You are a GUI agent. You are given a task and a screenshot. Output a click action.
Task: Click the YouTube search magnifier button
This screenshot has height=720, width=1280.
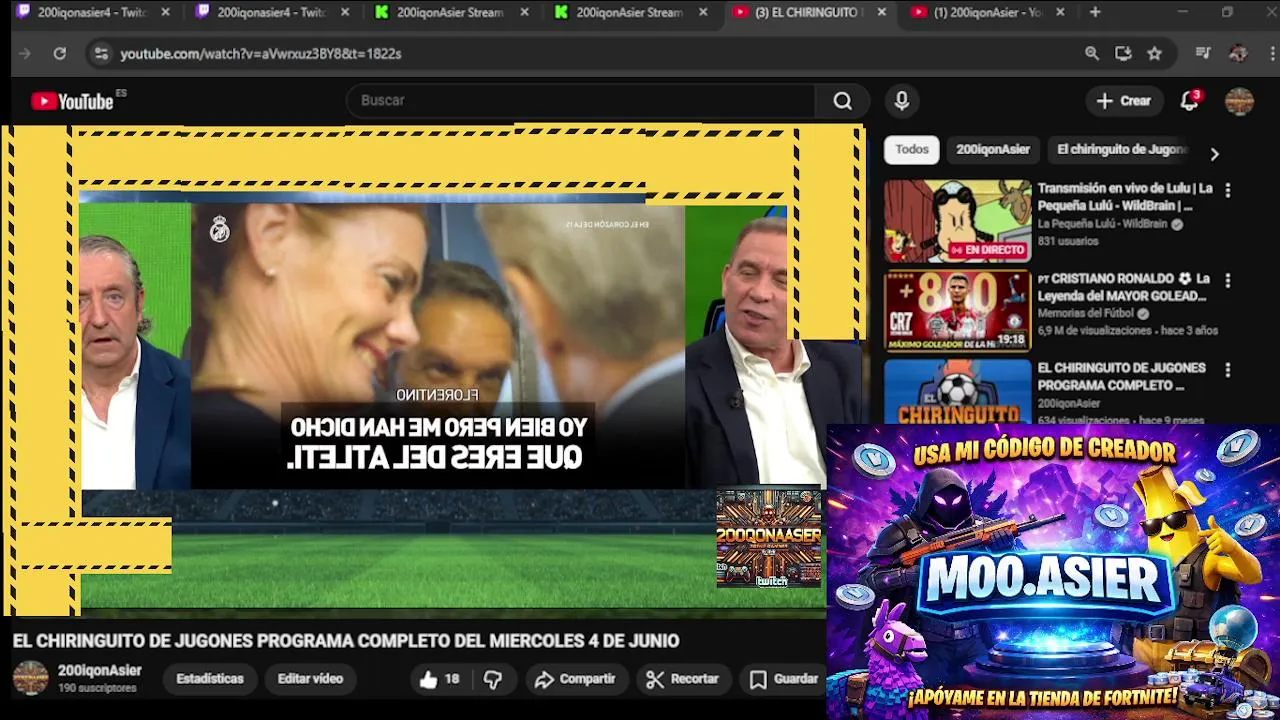(843, 101)
